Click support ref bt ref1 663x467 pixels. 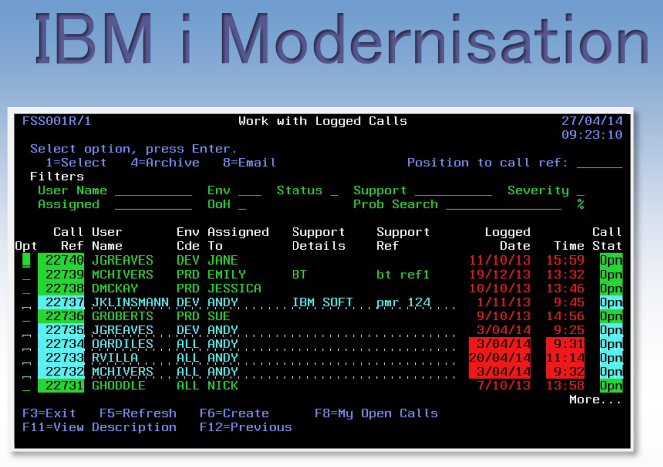[403, 275]
